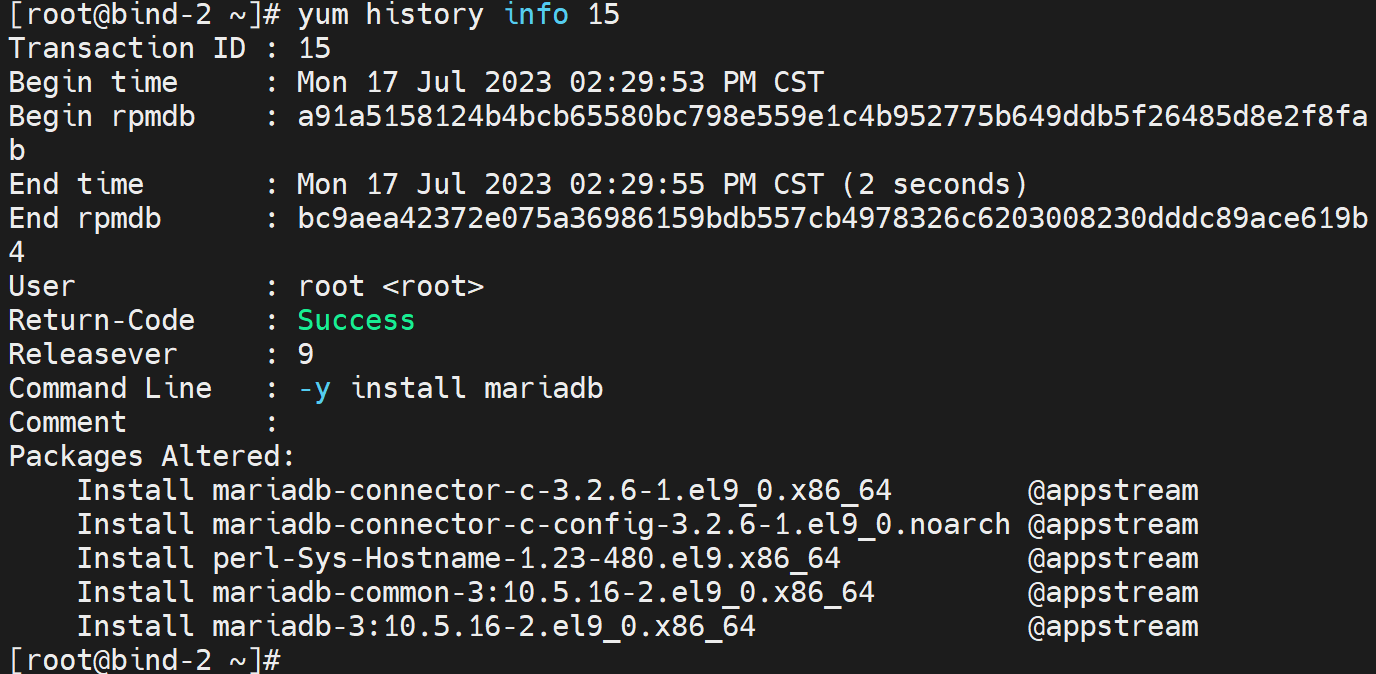Click the mariadb-common-3:10.5.16-2.el9_0.x86_64 package name
Screen dimensions: 1376x674
coord(543,593)
